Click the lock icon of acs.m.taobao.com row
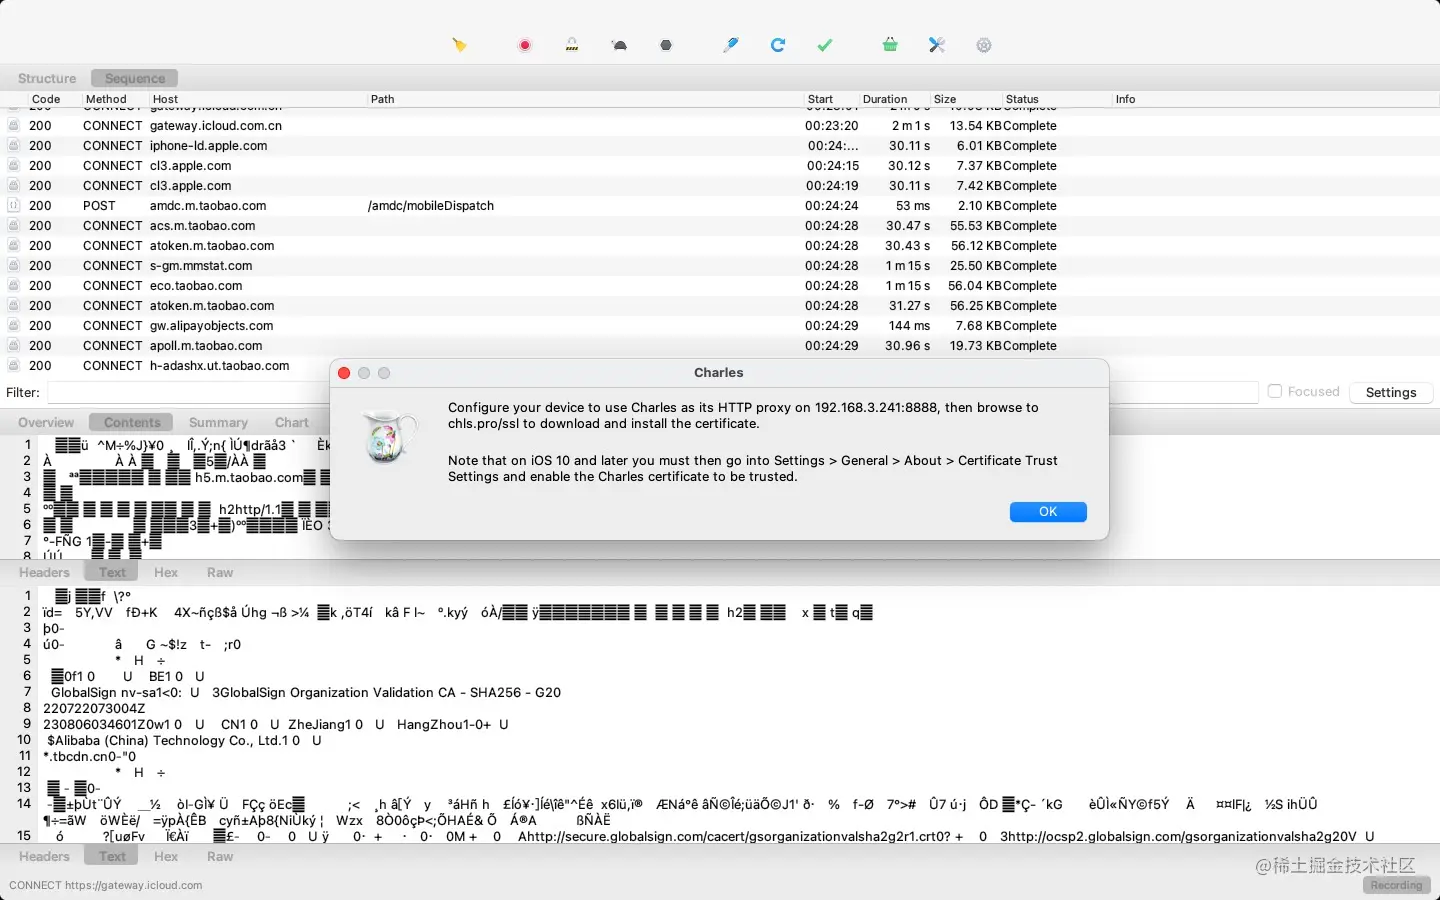Screen dimensions: 1440x900 tap(14, 226)
